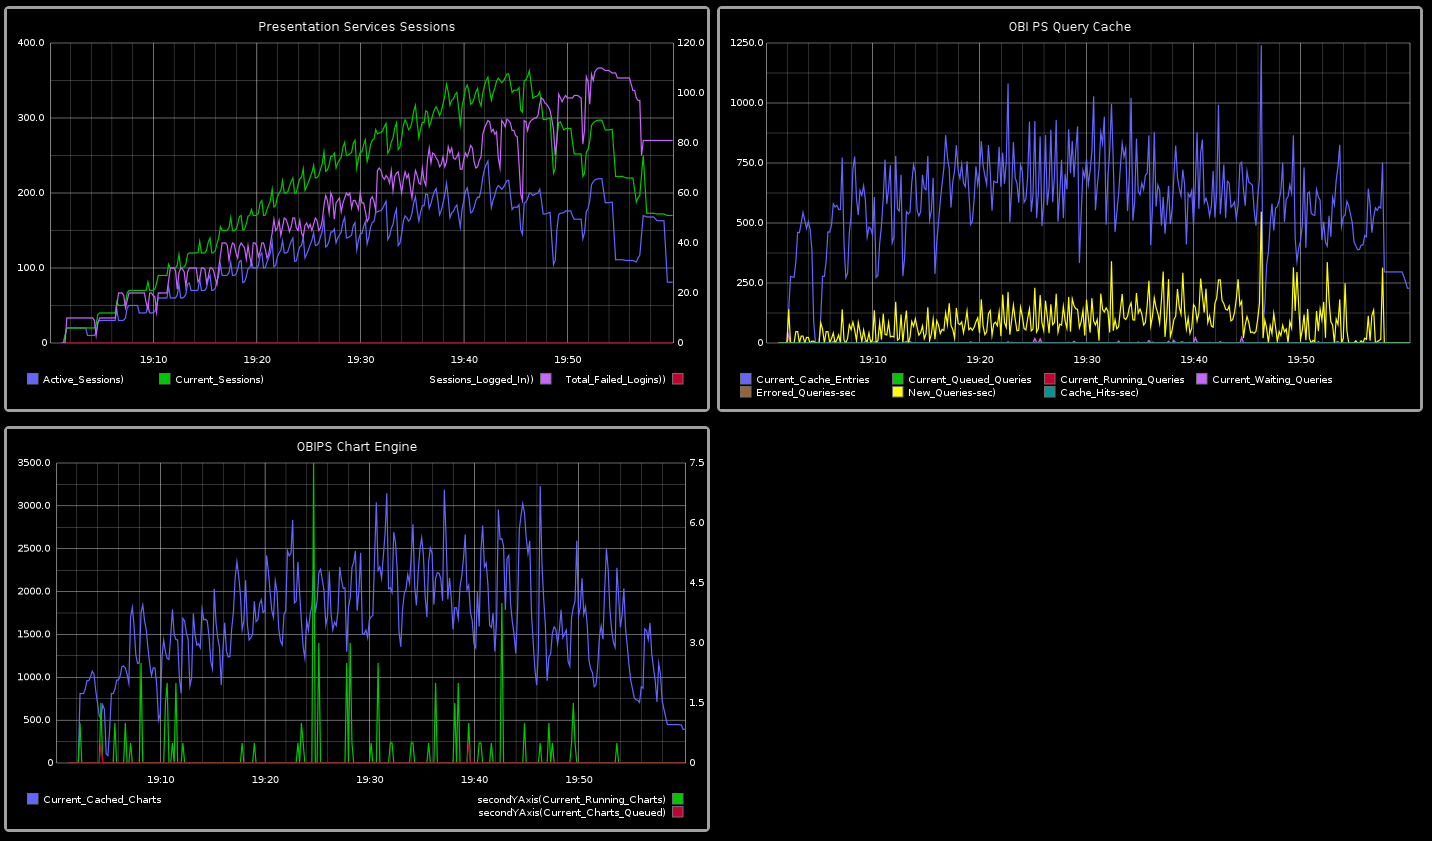Click 19:50 on the Query Cache time axis

(1300, 359)
